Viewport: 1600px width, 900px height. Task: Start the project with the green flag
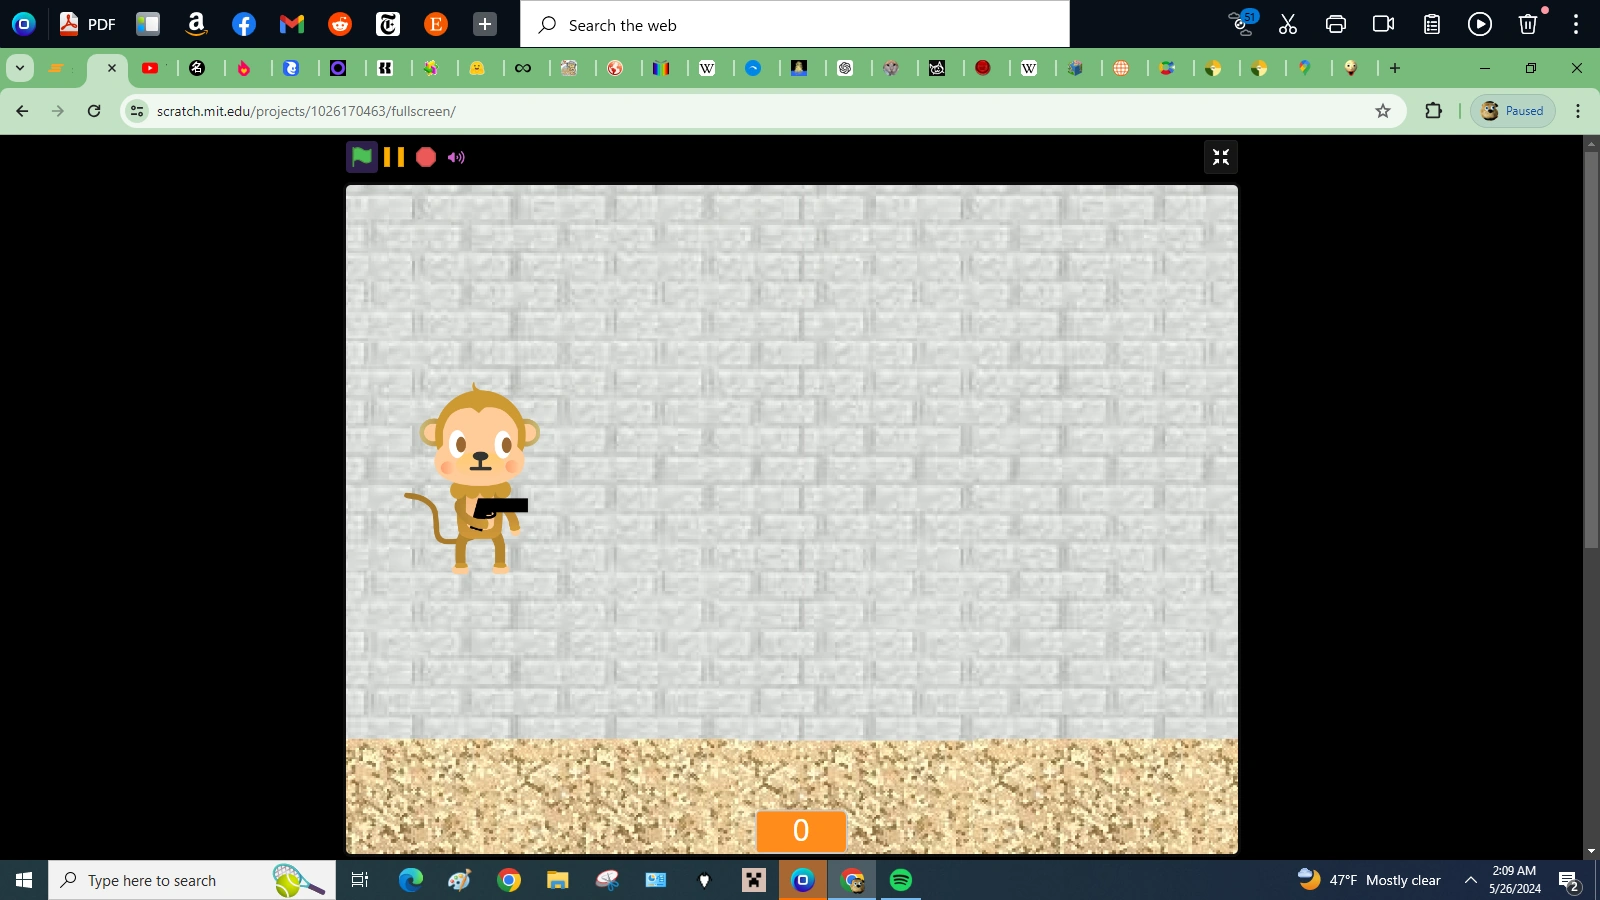pyautogui.click(x=361, y=157)
